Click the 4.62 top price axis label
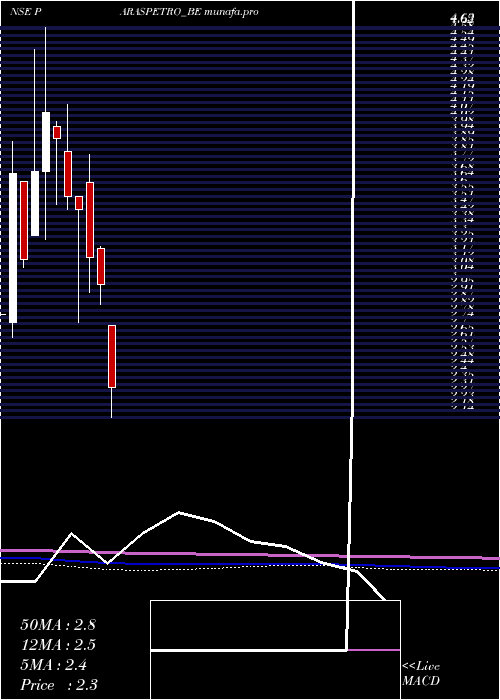 click(462, 18)
